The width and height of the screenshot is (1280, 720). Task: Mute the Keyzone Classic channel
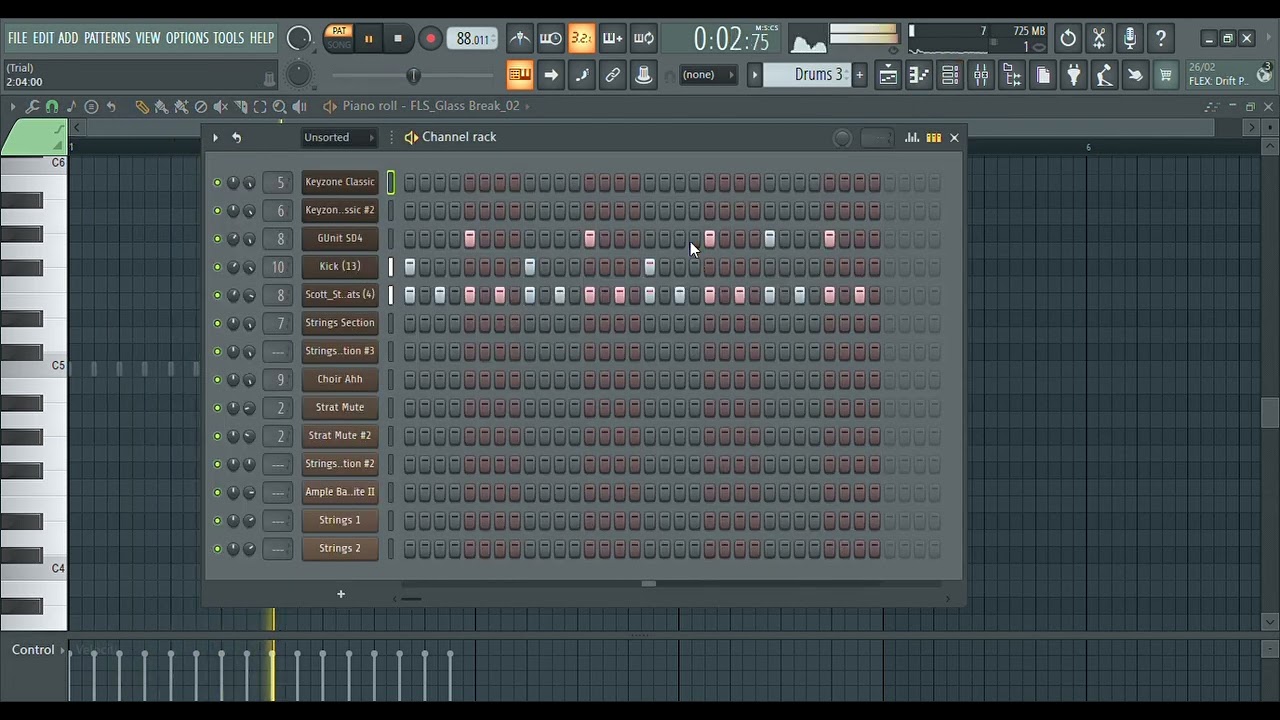(217, 183)
